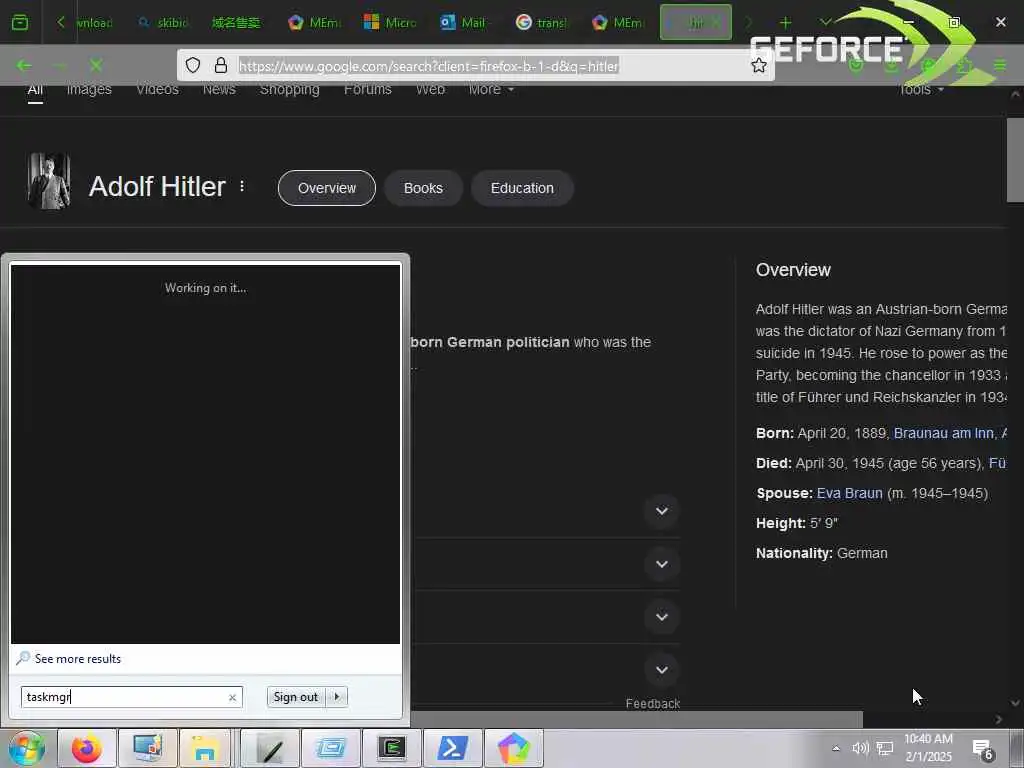Stop page loading with the X button
This screenshot has height=768, width=1024.
point(96,65)
